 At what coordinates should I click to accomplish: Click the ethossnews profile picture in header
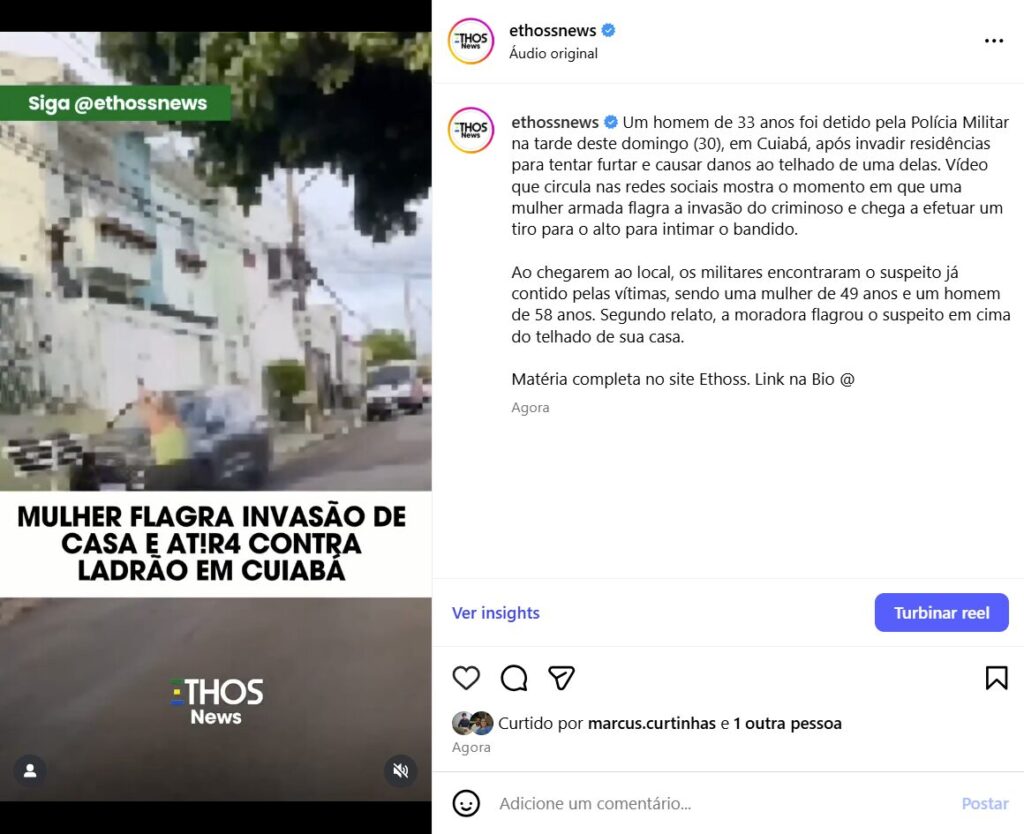(471, 41)
